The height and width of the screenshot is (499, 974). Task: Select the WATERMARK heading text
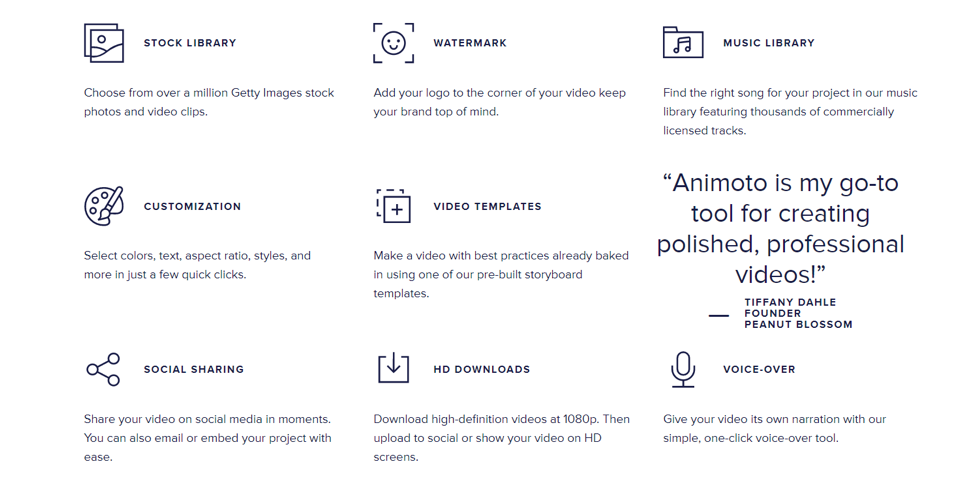click(x=470, y=43)
